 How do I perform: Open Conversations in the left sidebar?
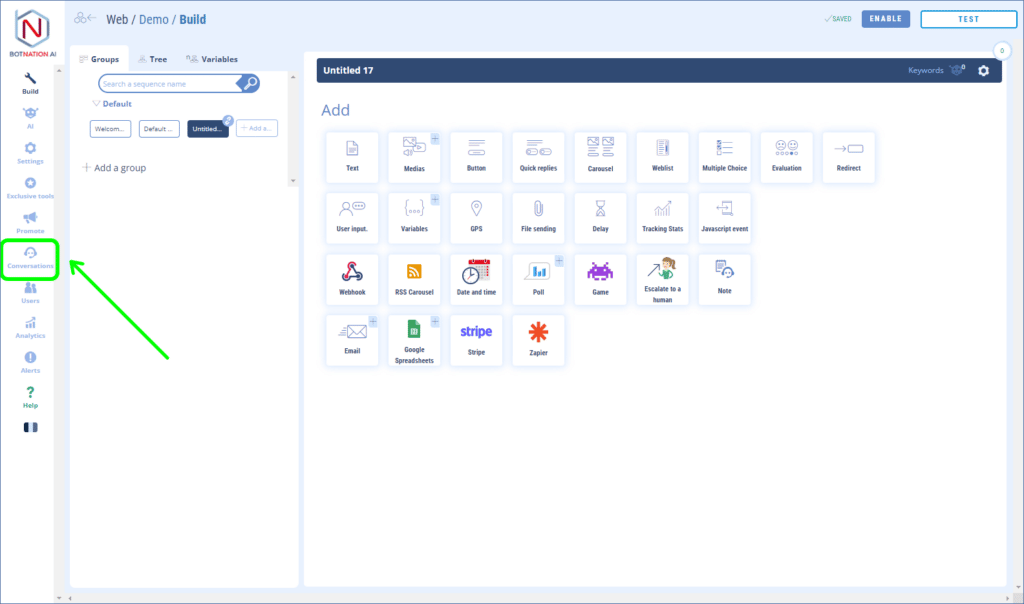pos(30,258)
